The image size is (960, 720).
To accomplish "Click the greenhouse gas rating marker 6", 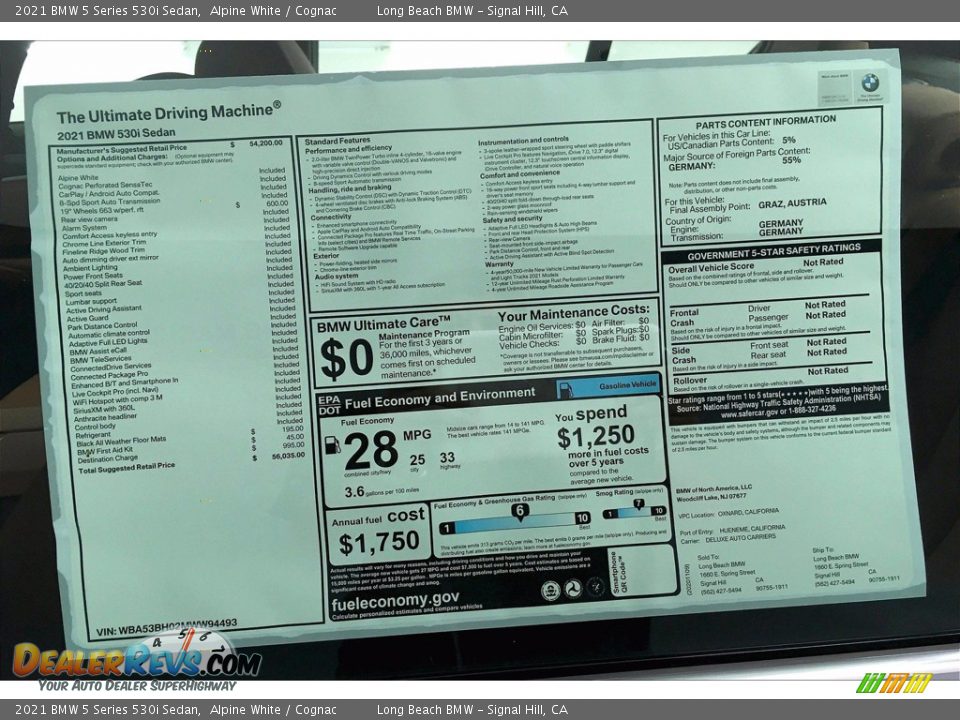I will click(519, 512).
